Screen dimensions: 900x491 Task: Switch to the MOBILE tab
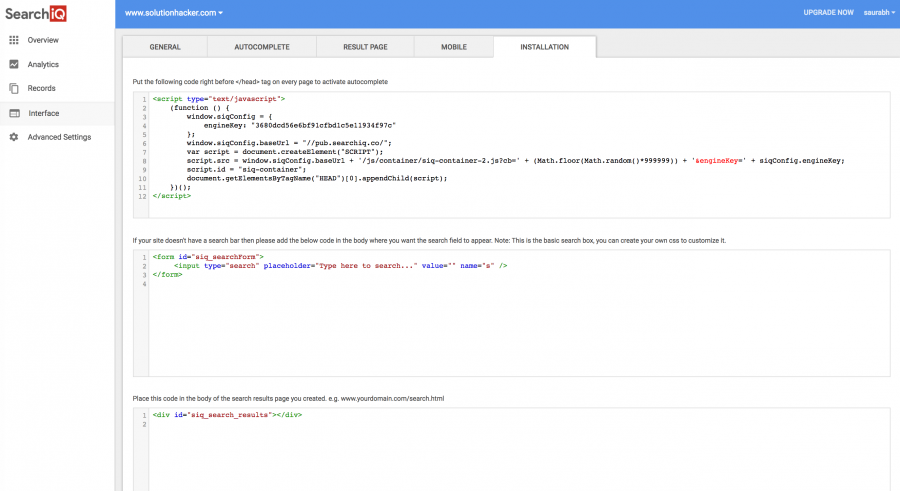(453, 47)
